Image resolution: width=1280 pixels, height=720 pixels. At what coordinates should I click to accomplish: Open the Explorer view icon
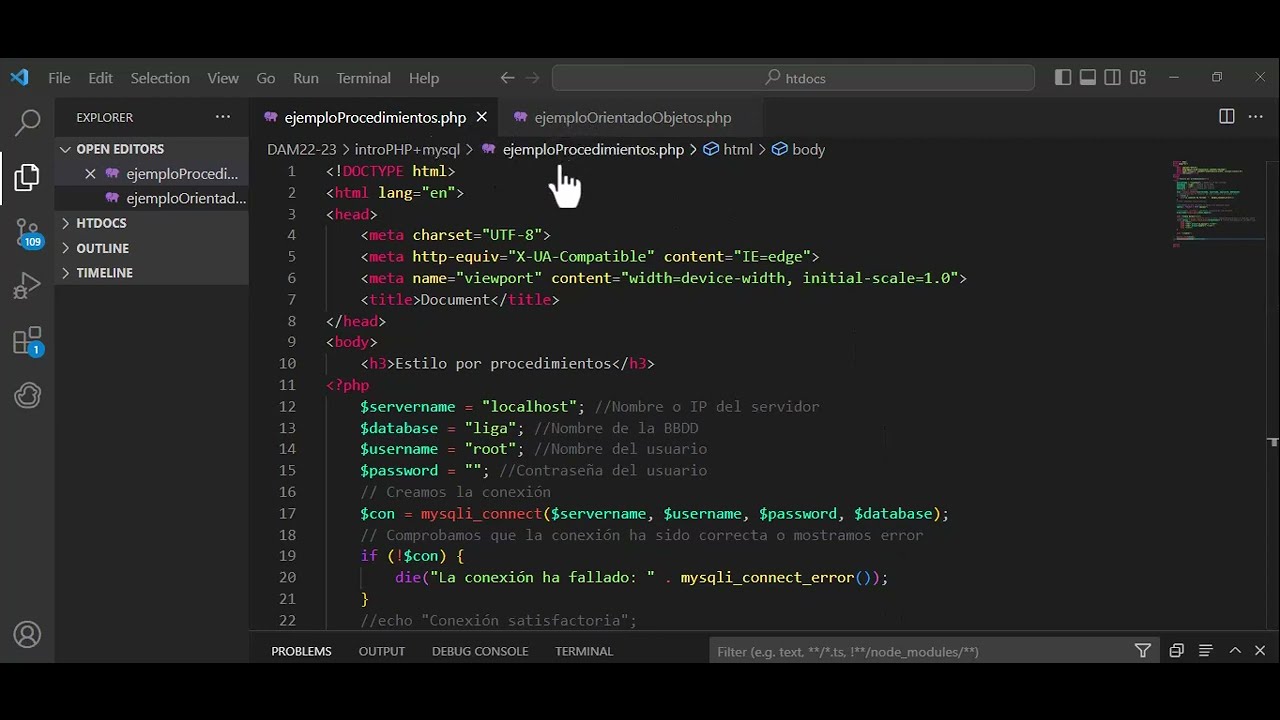point(27,178)
